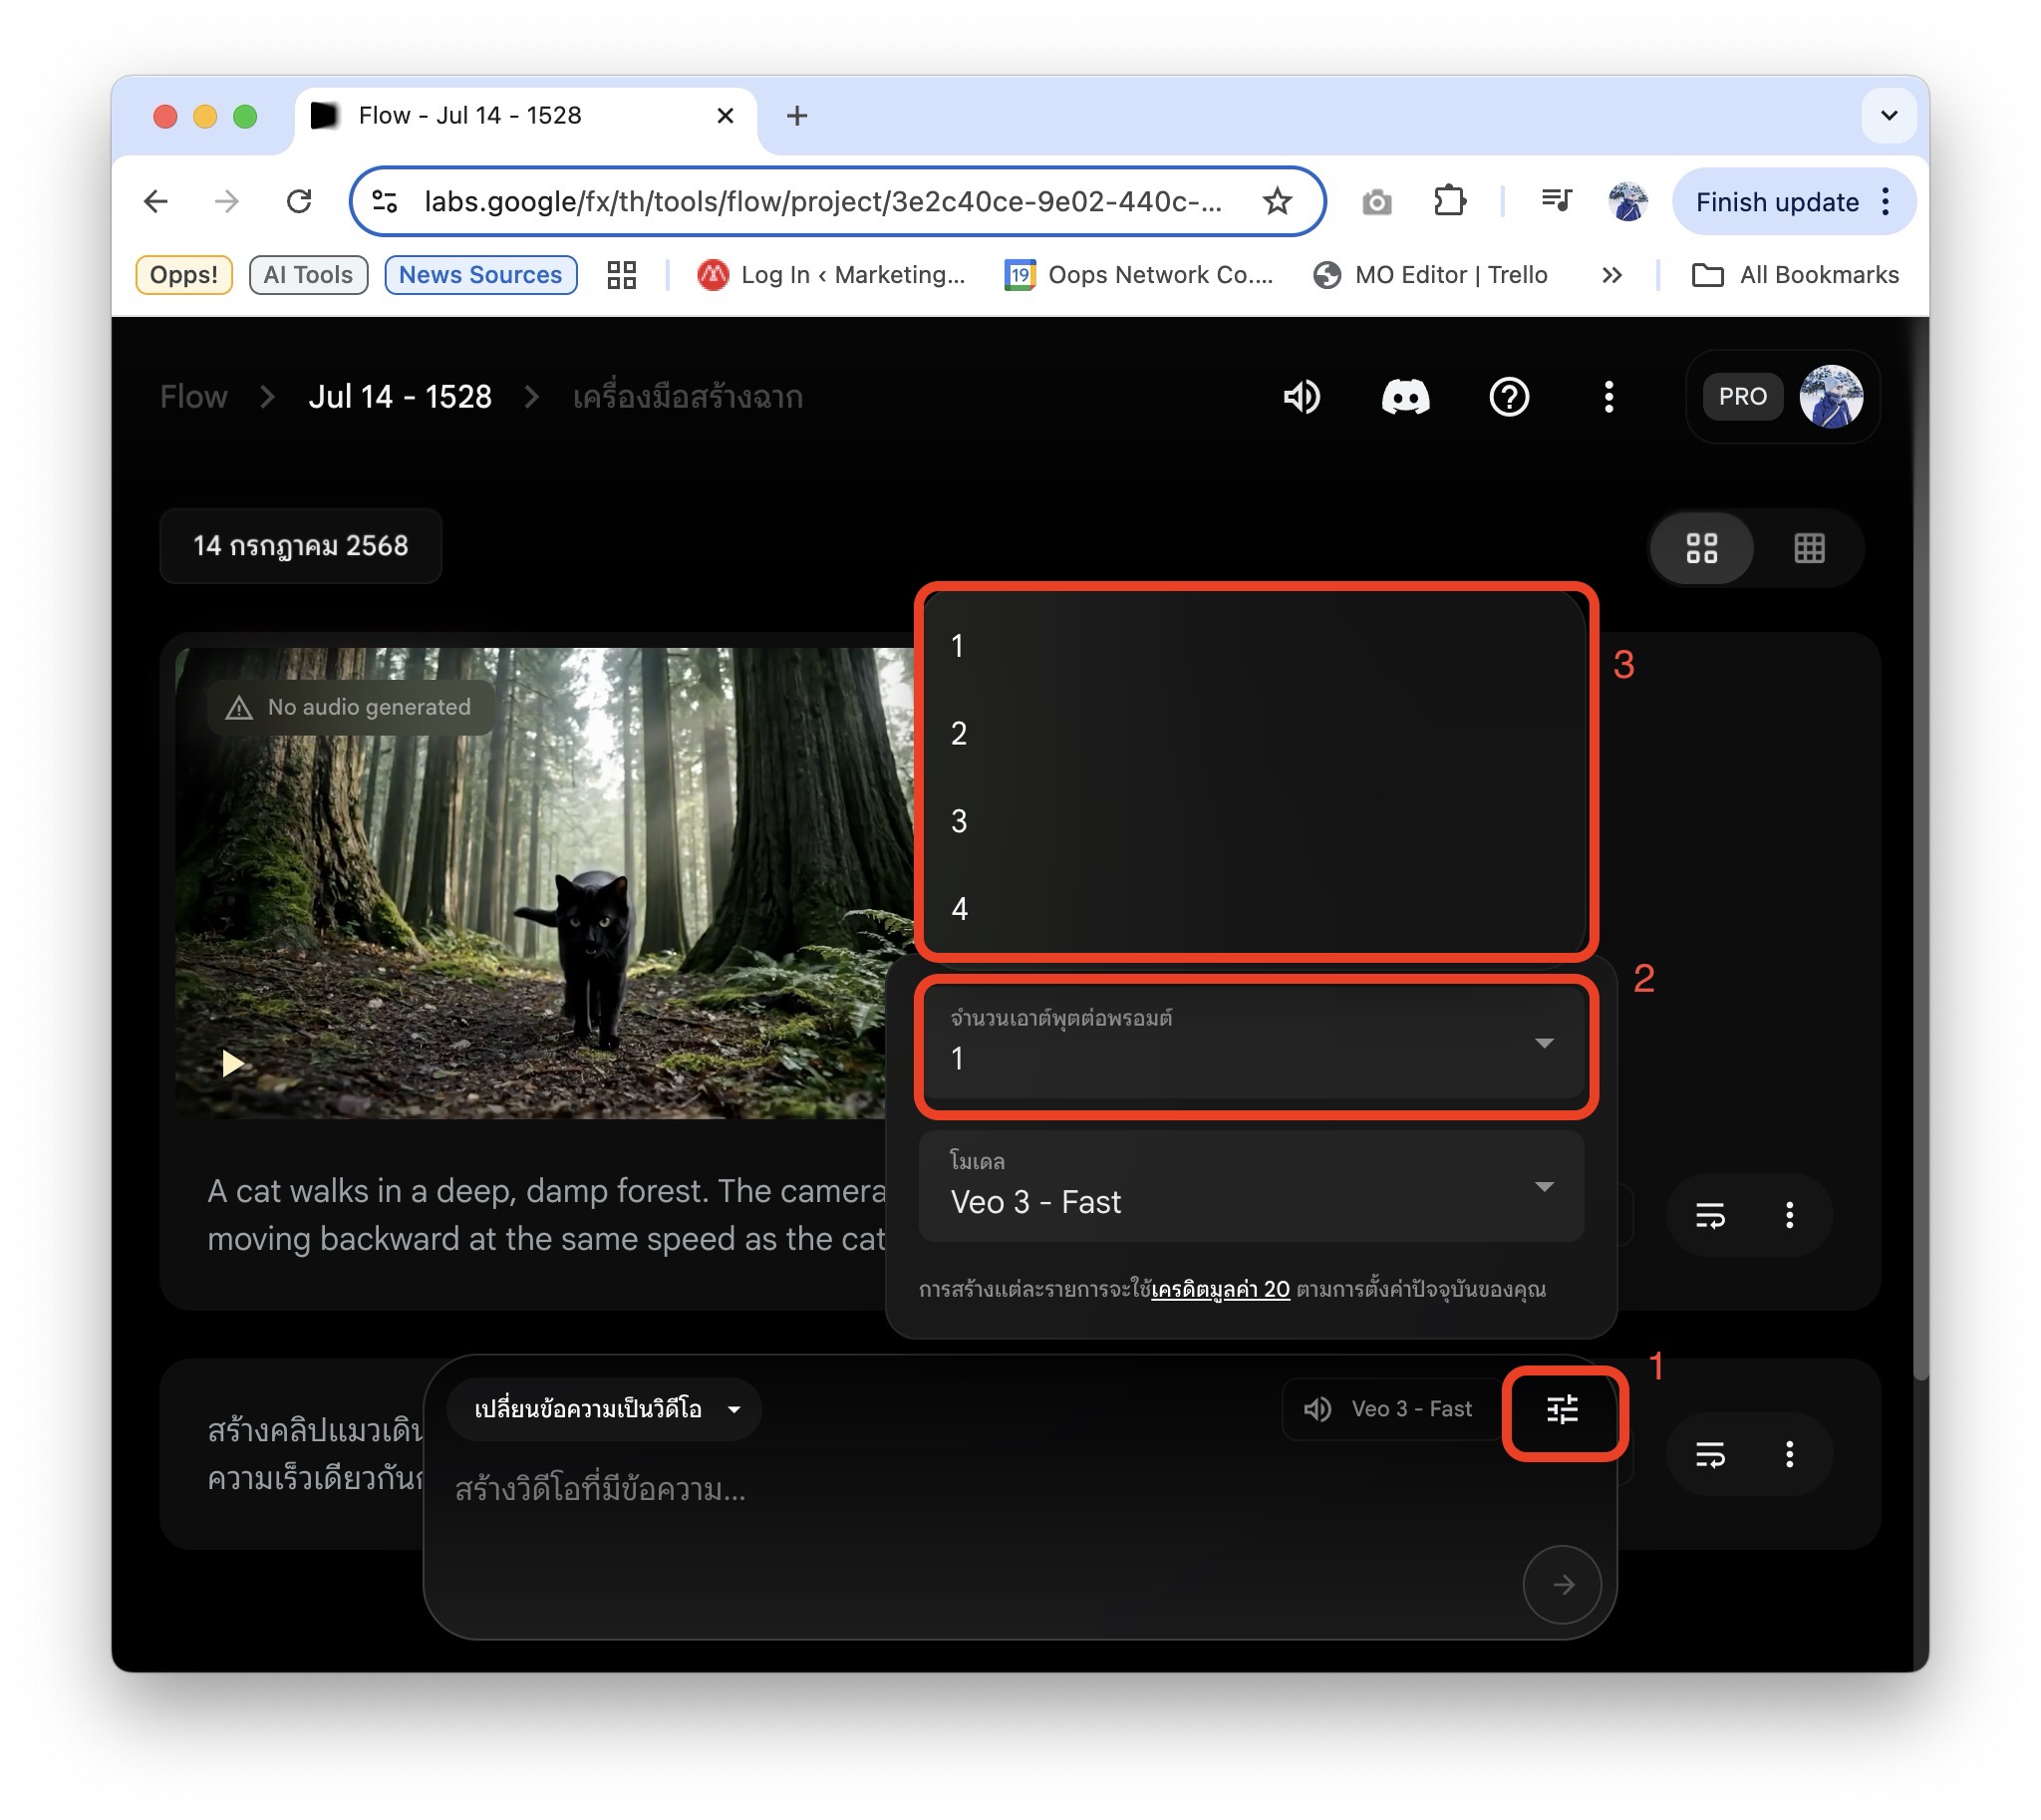Open site information icon in address bar
Image resolution: width=2041 pixels, height=1820 pixels.
click(x=386, y=202)
